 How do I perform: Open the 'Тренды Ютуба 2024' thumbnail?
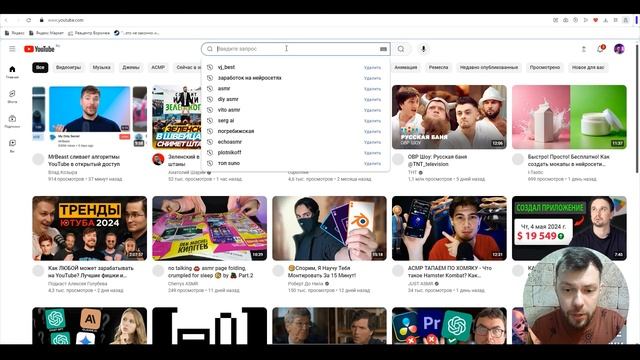point(89,228)
